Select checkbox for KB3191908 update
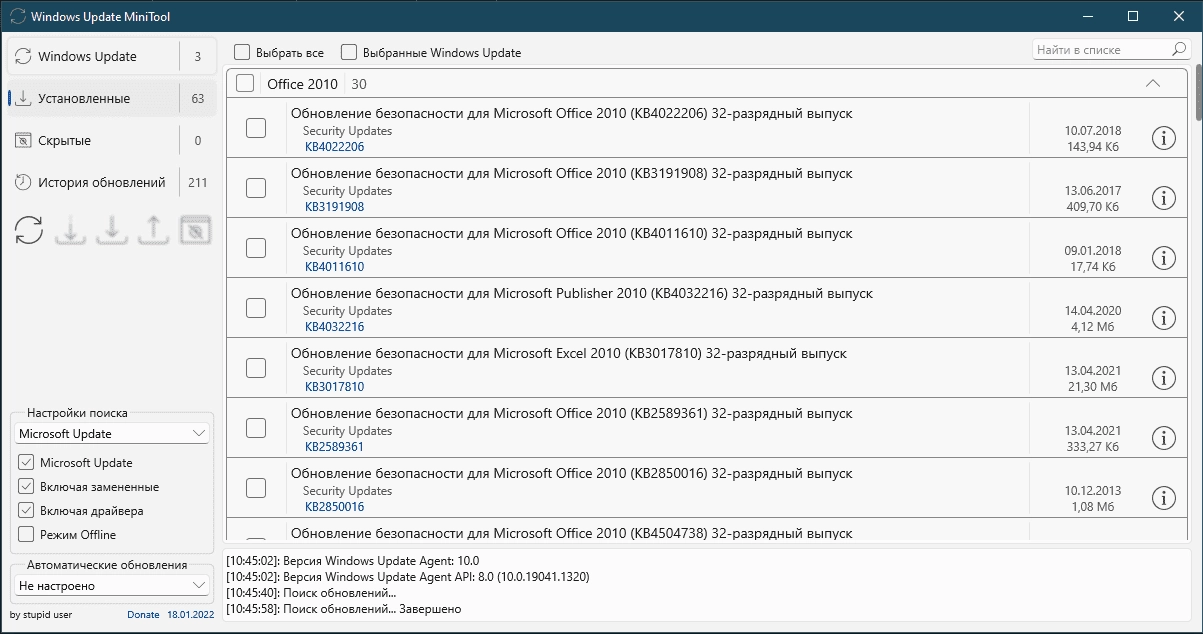 [x=256, y=188]
